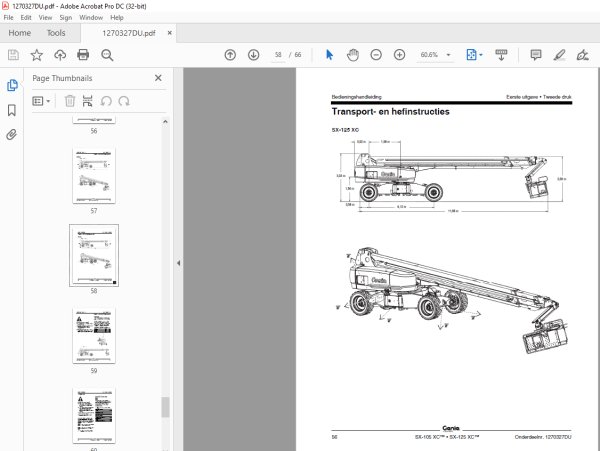Click the 'Page Thumbnails' panel title
The height and width of the screenshot is (451, 600).
coord(62,78)
